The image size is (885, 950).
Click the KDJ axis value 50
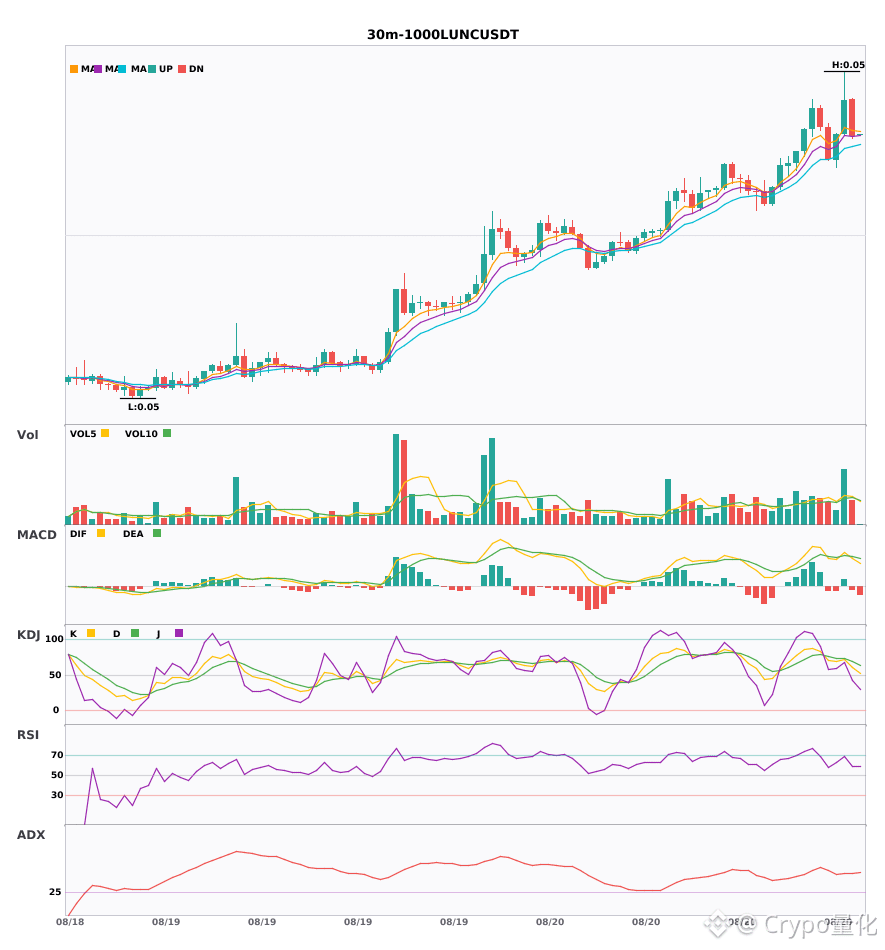coord(55,675)
